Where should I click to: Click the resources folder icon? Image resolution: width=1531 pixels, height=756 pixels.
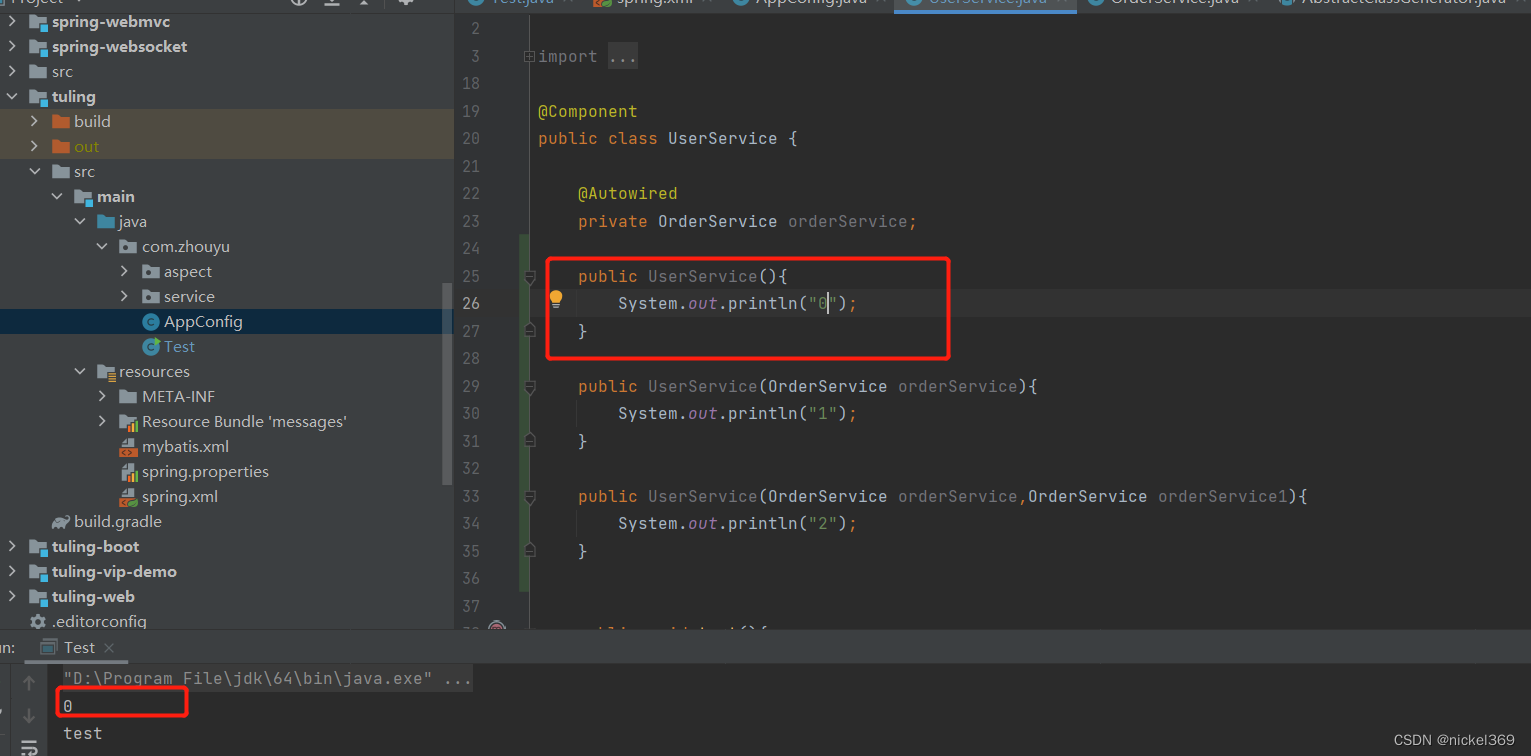click(106, 372)
